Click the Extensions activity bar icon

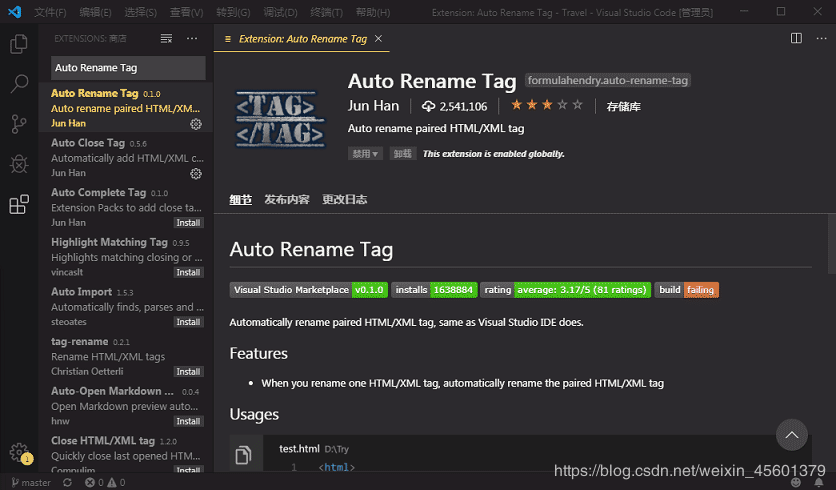18,205
